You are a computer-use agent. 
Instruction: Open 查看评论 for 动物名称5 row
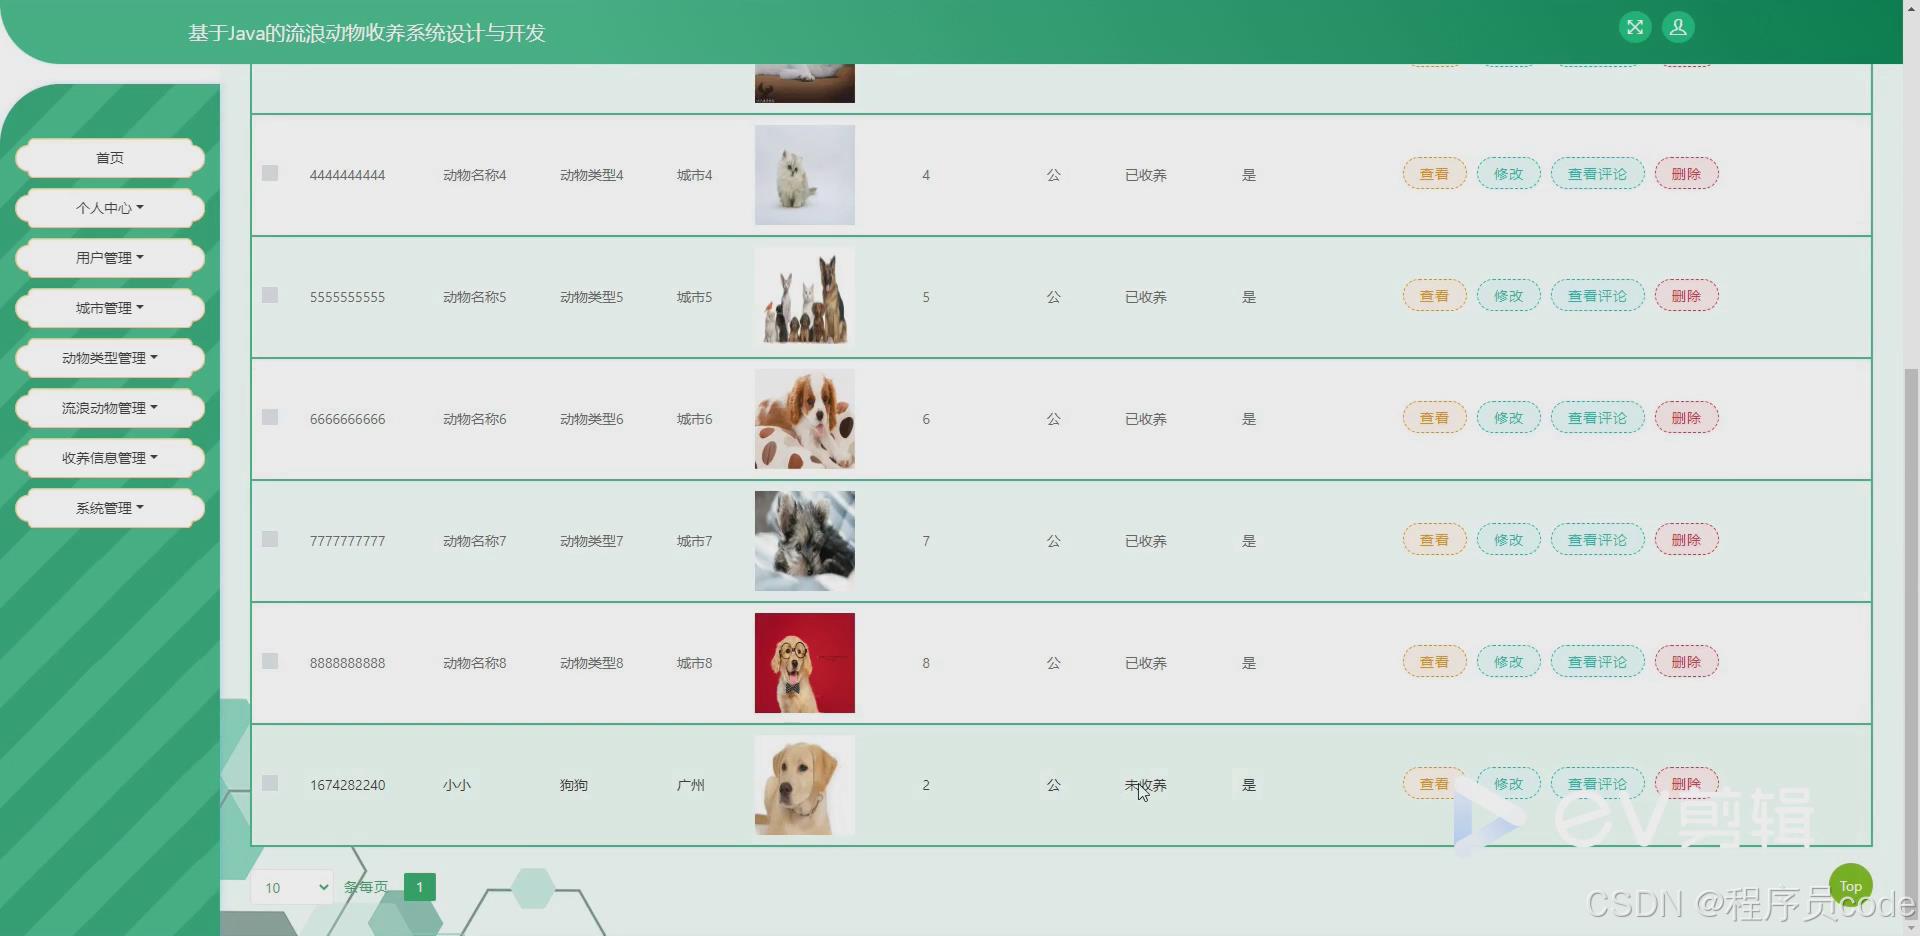(x=1597, y=296)
